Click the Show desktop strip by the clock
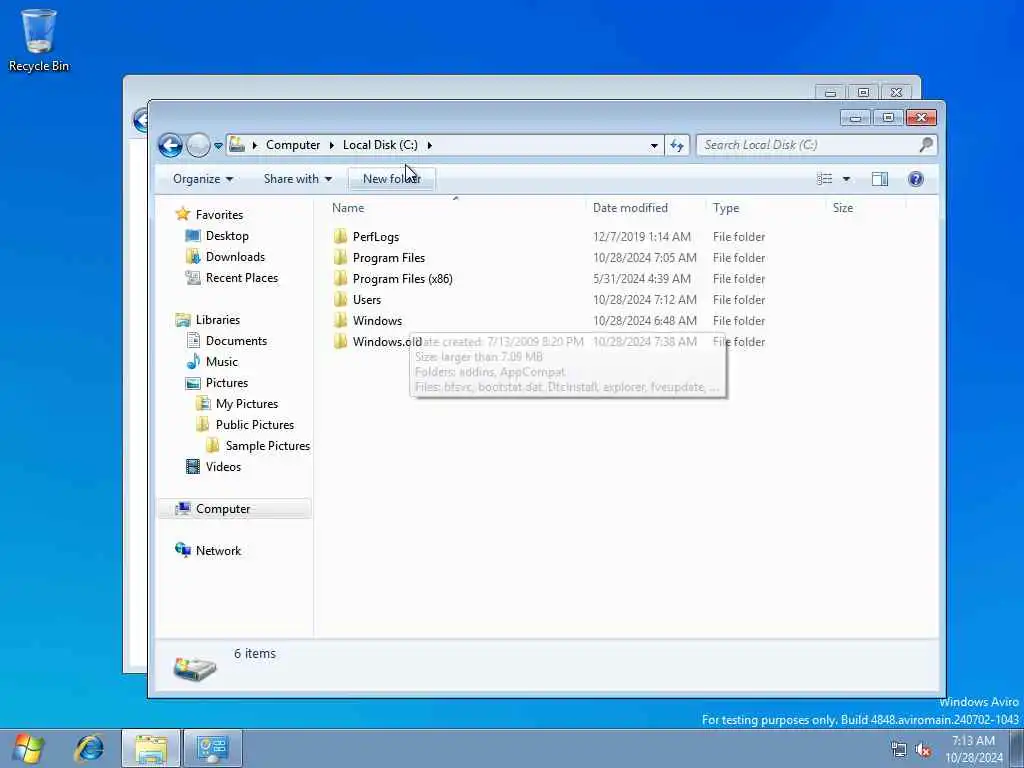This screenshot has height=768, width=1024. point(1017,749)
